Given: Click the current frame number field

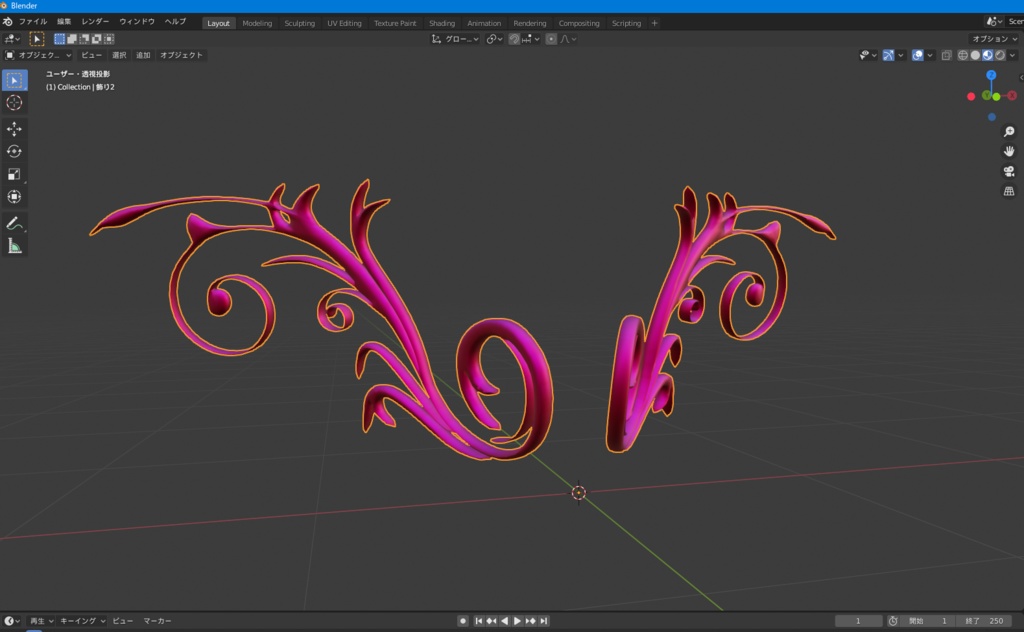Looking at the screenshot, I should click(858, 621).
